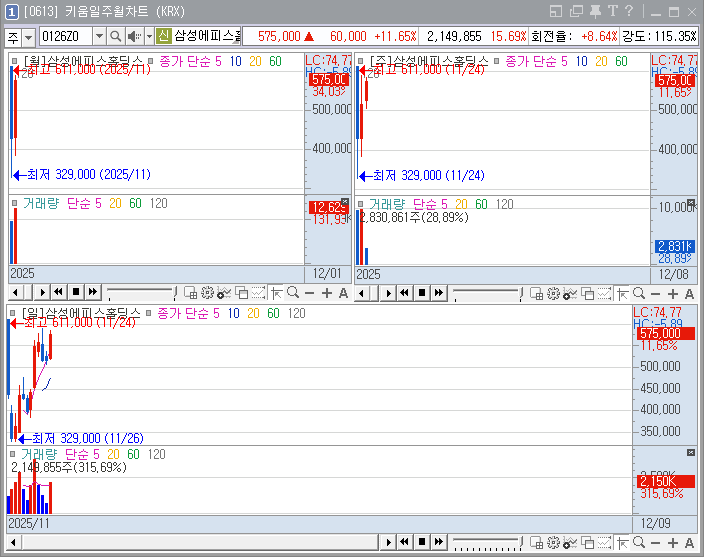Open chart settings gear in daily chart toolbar
This screenshot has height=557, width=704.
click(x=553, y=543)
